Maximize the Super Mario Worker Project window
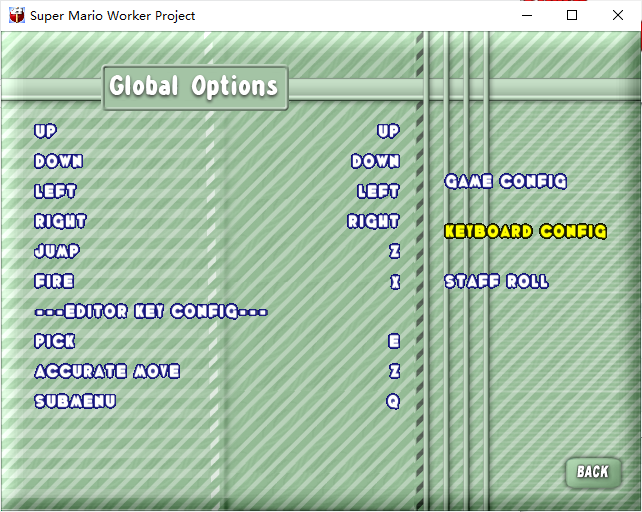 tap(572, 16)
